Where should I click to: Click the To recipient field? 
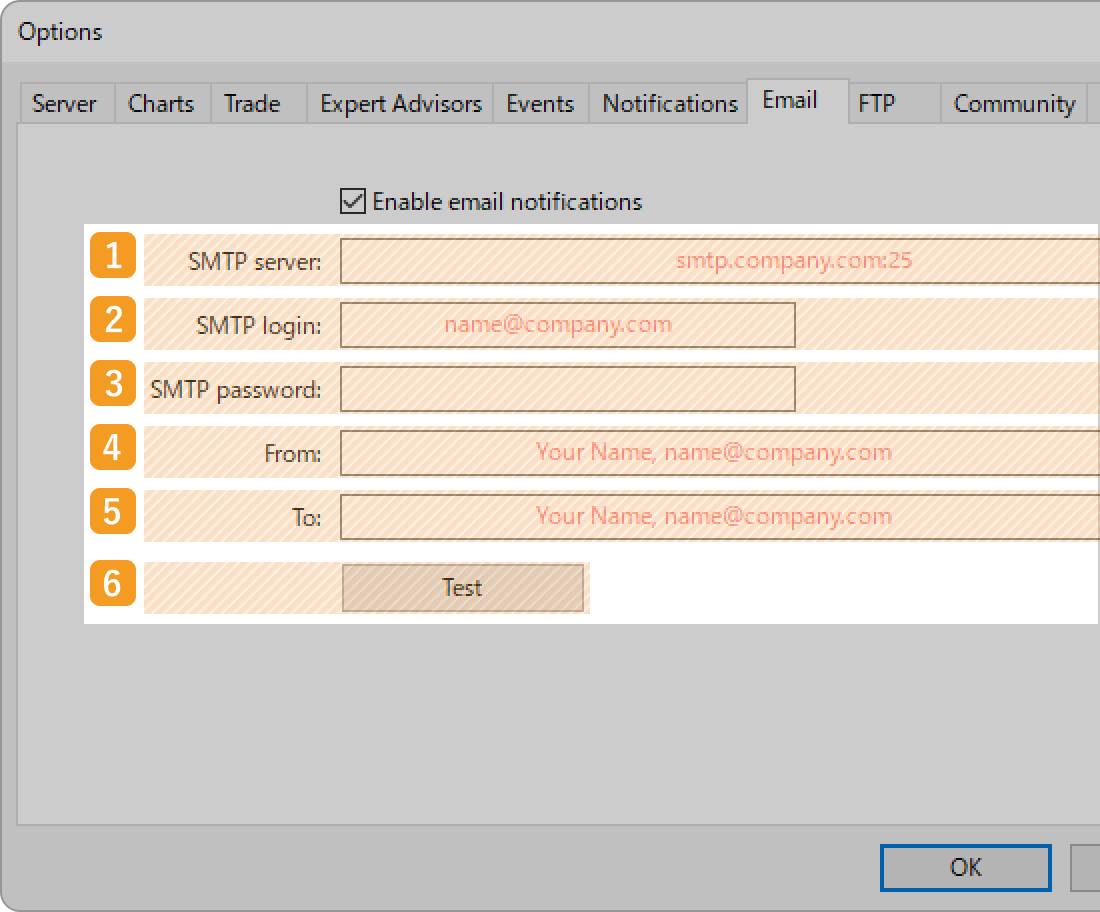pyautogui.click(x=700, y=517)
